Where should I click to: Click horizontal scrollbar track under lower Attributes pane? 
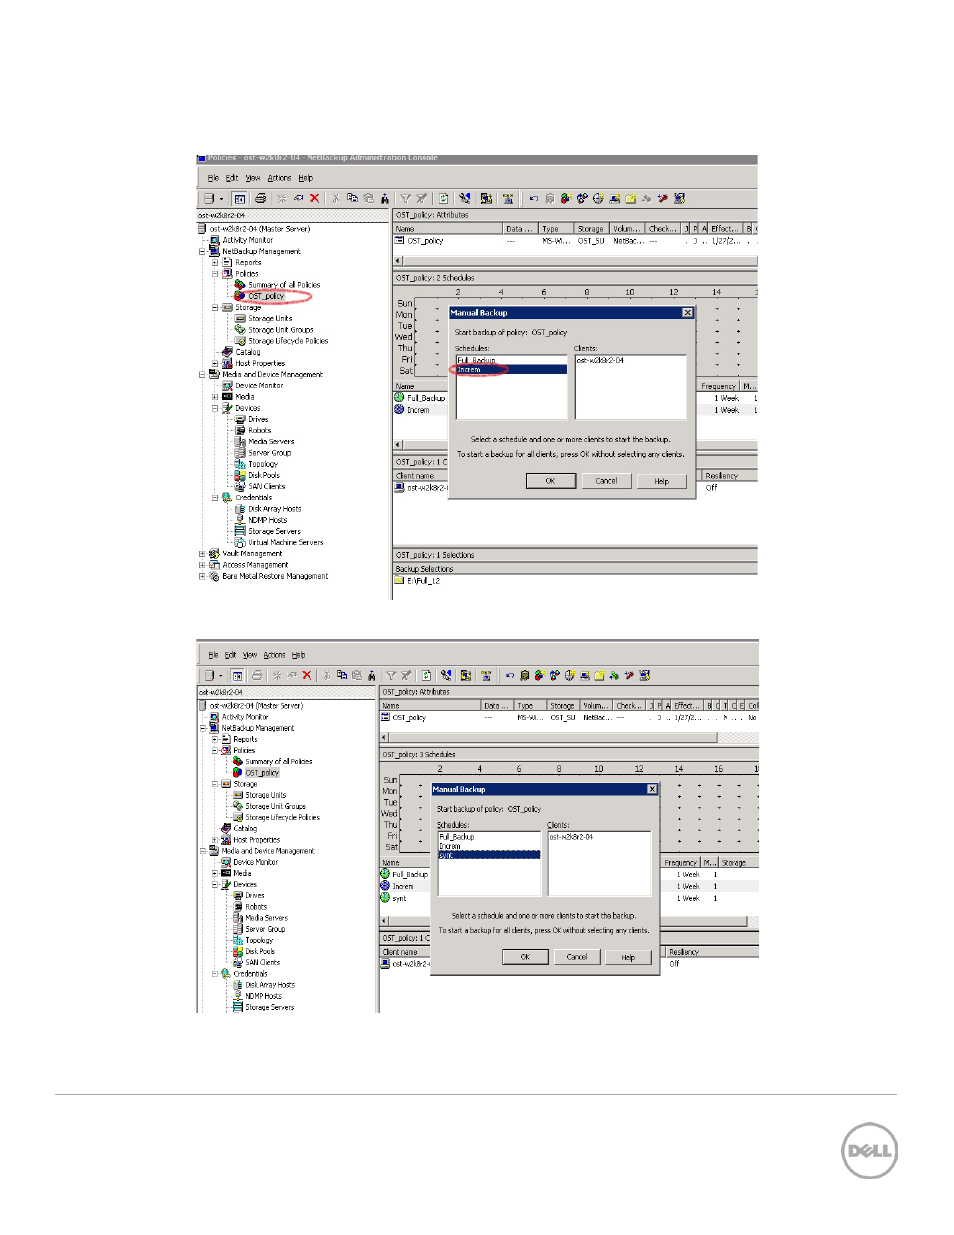pyautogui.click(x=739, y=737)
